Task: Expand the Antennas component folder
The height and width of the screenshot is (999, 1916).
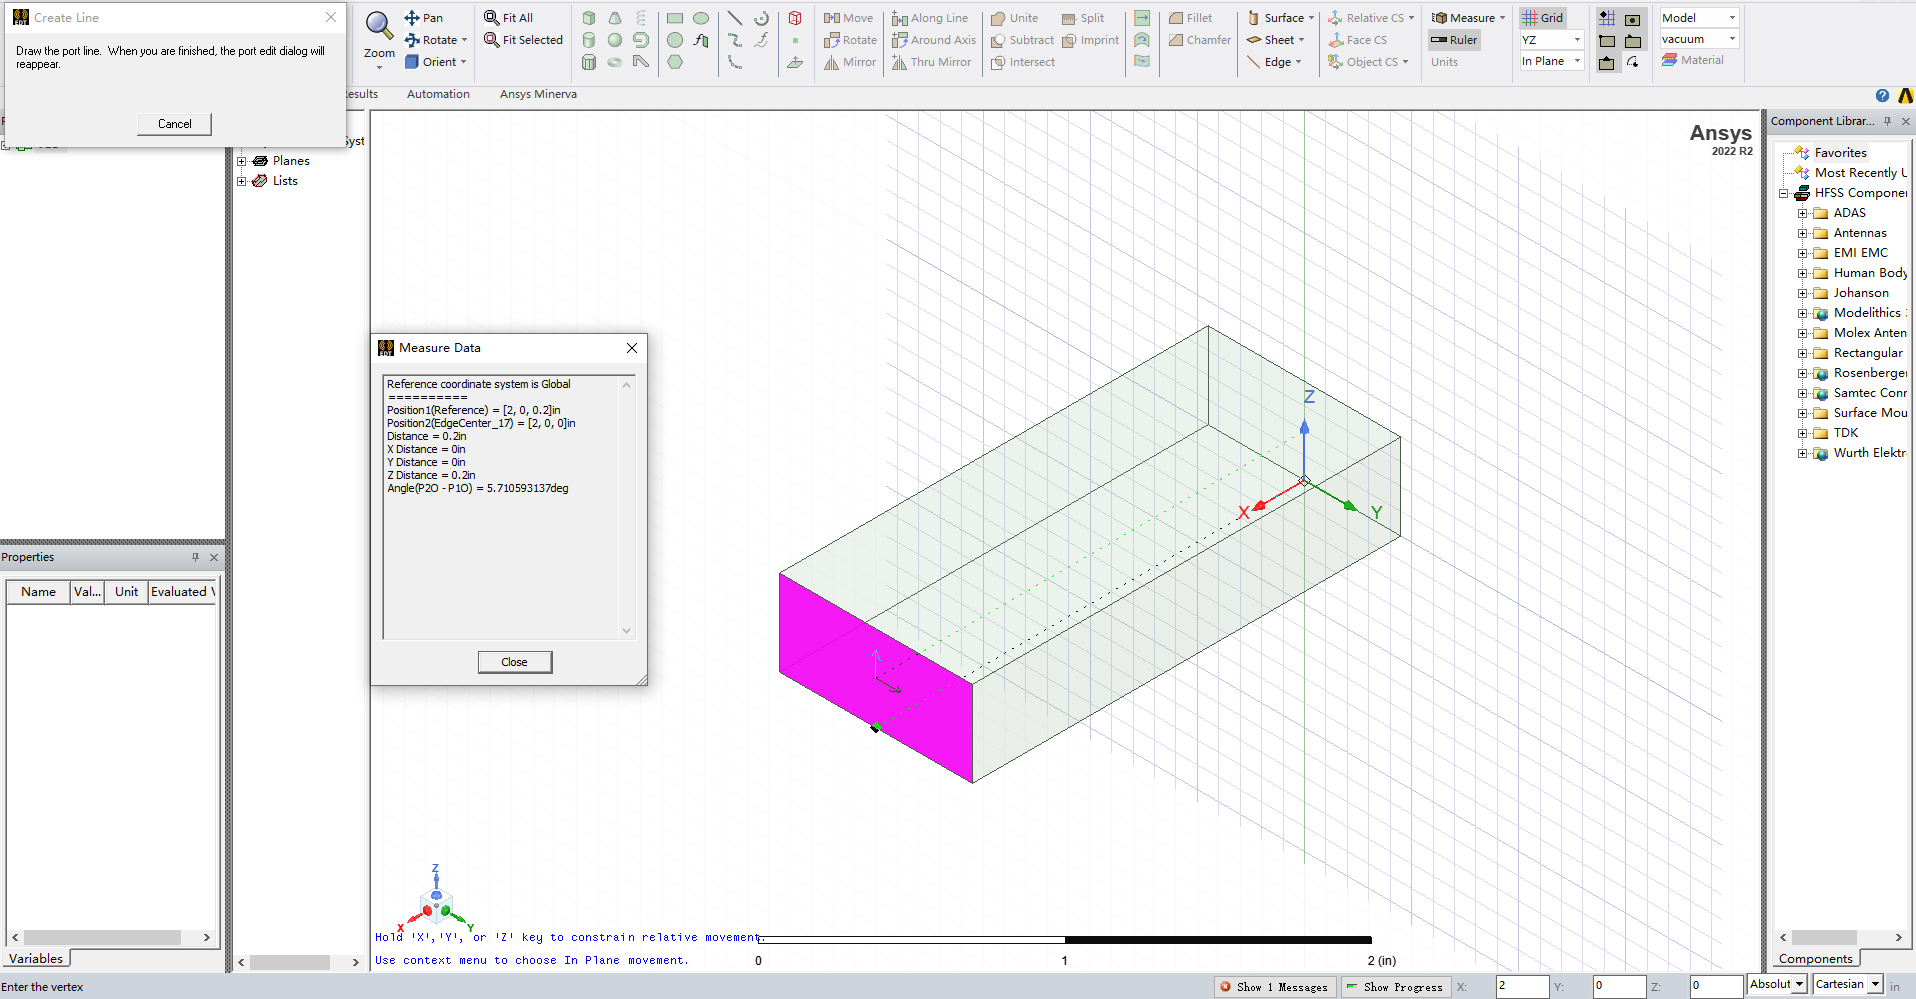Action: [x=1803, y=233]
